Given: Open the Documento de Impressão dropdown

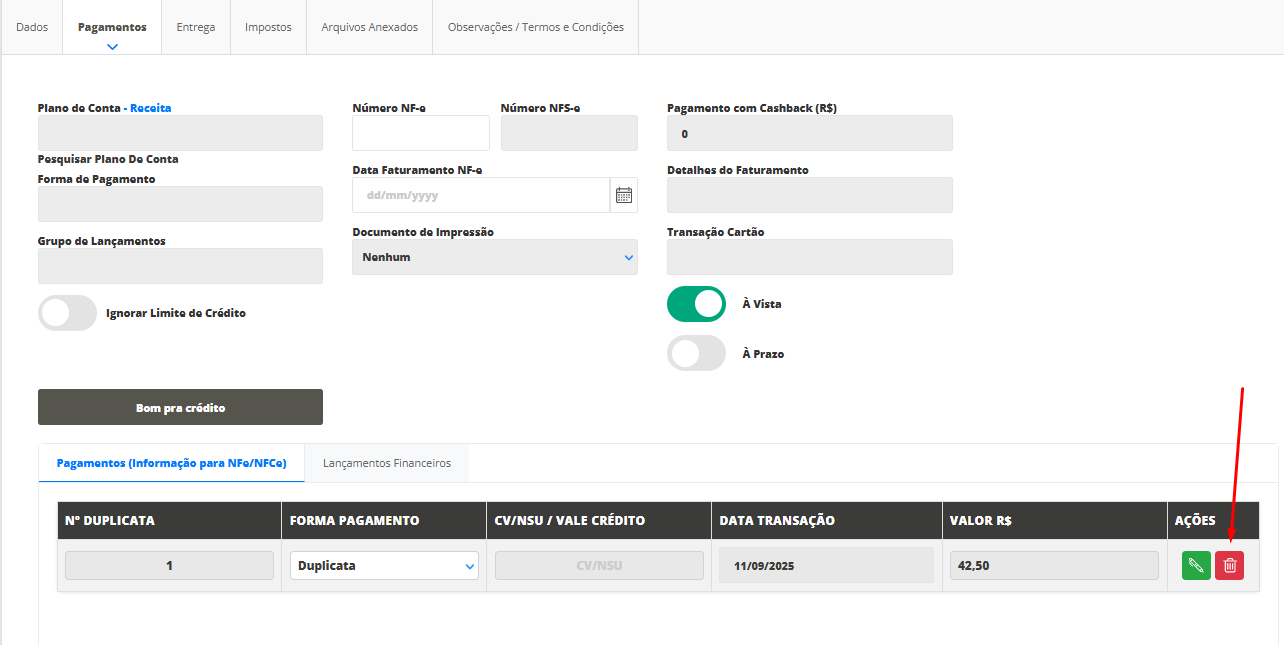Looking at the screenshot, I should pyautogui.click(x=495, y=257).
